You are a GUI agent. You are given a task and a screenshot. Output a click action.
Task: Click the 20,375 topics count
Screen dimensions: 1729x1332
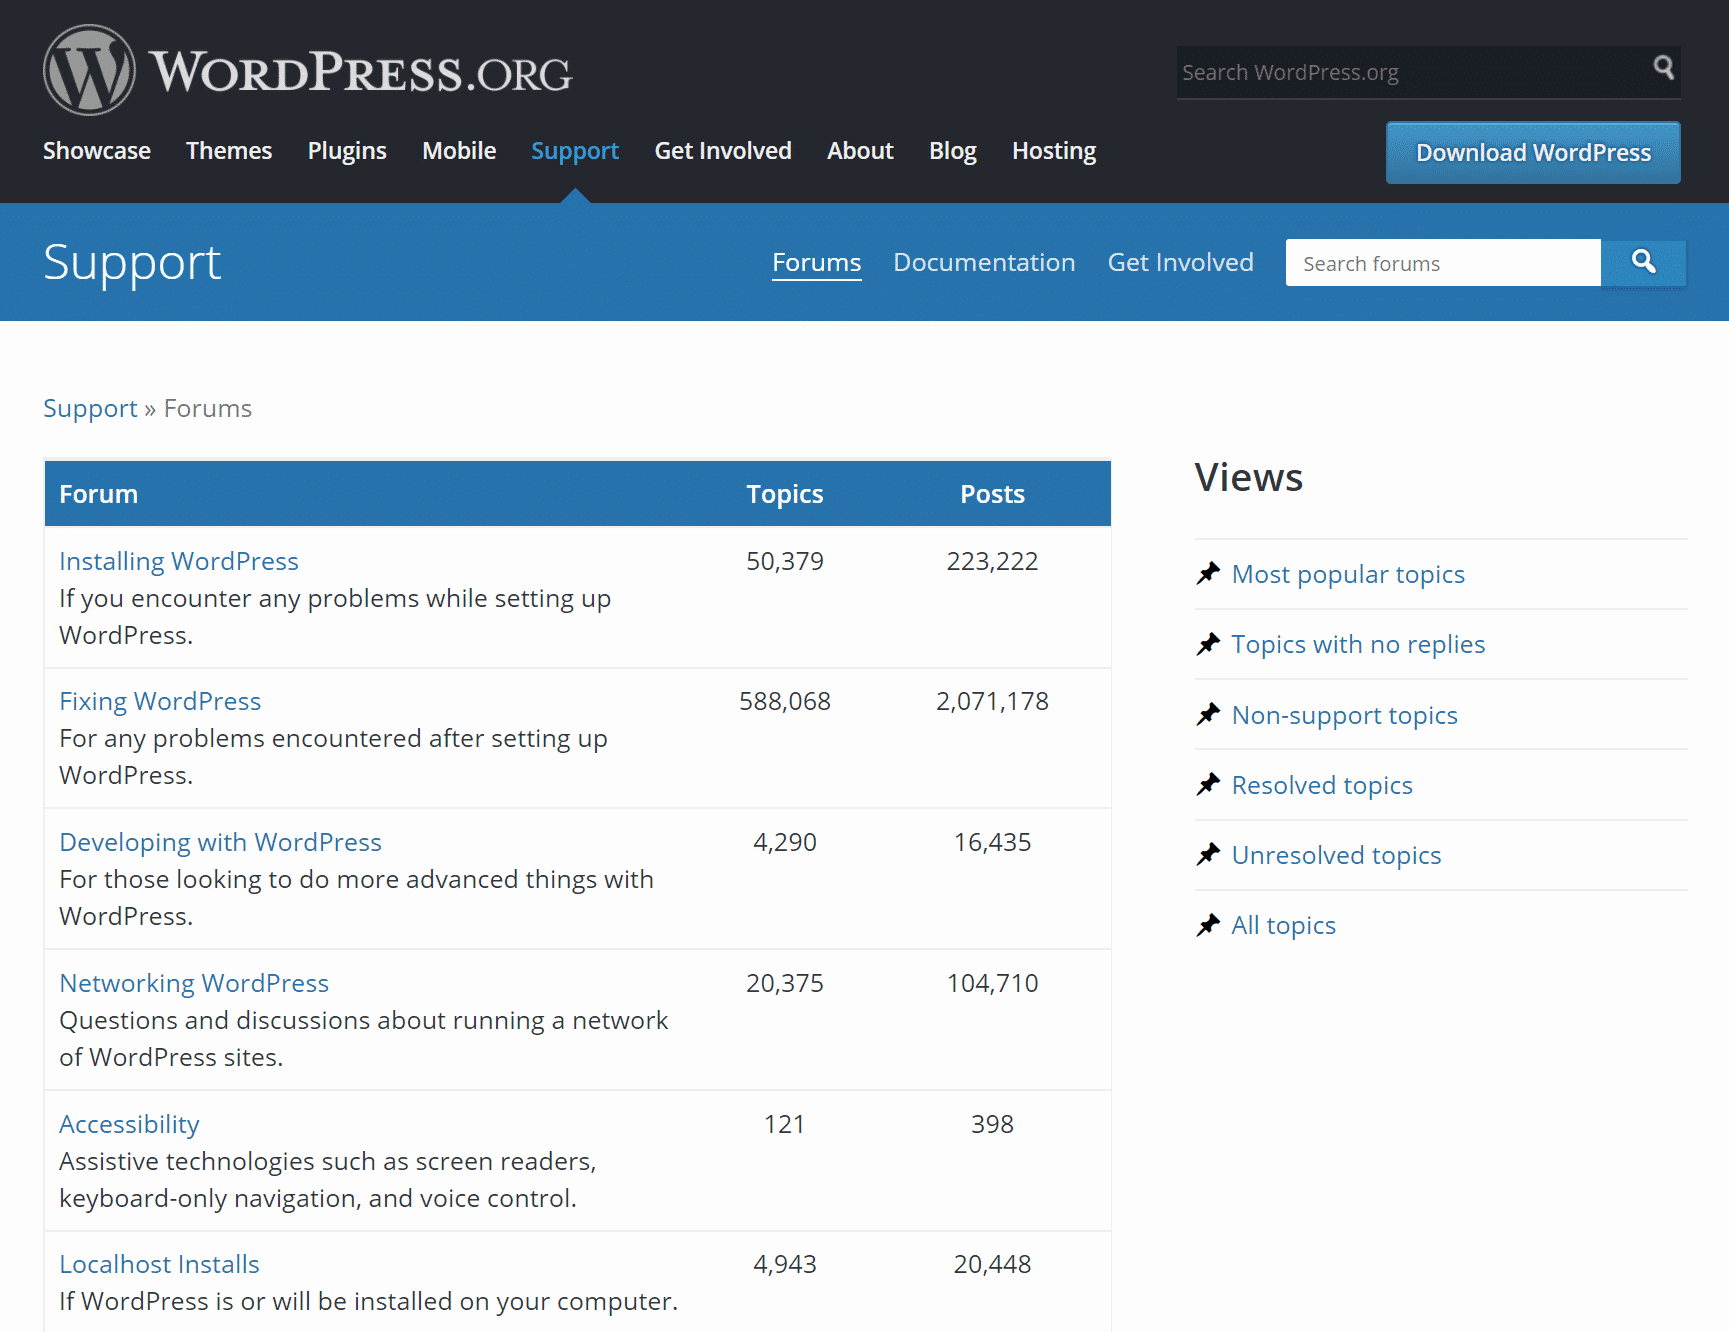[x=785, y=983]
